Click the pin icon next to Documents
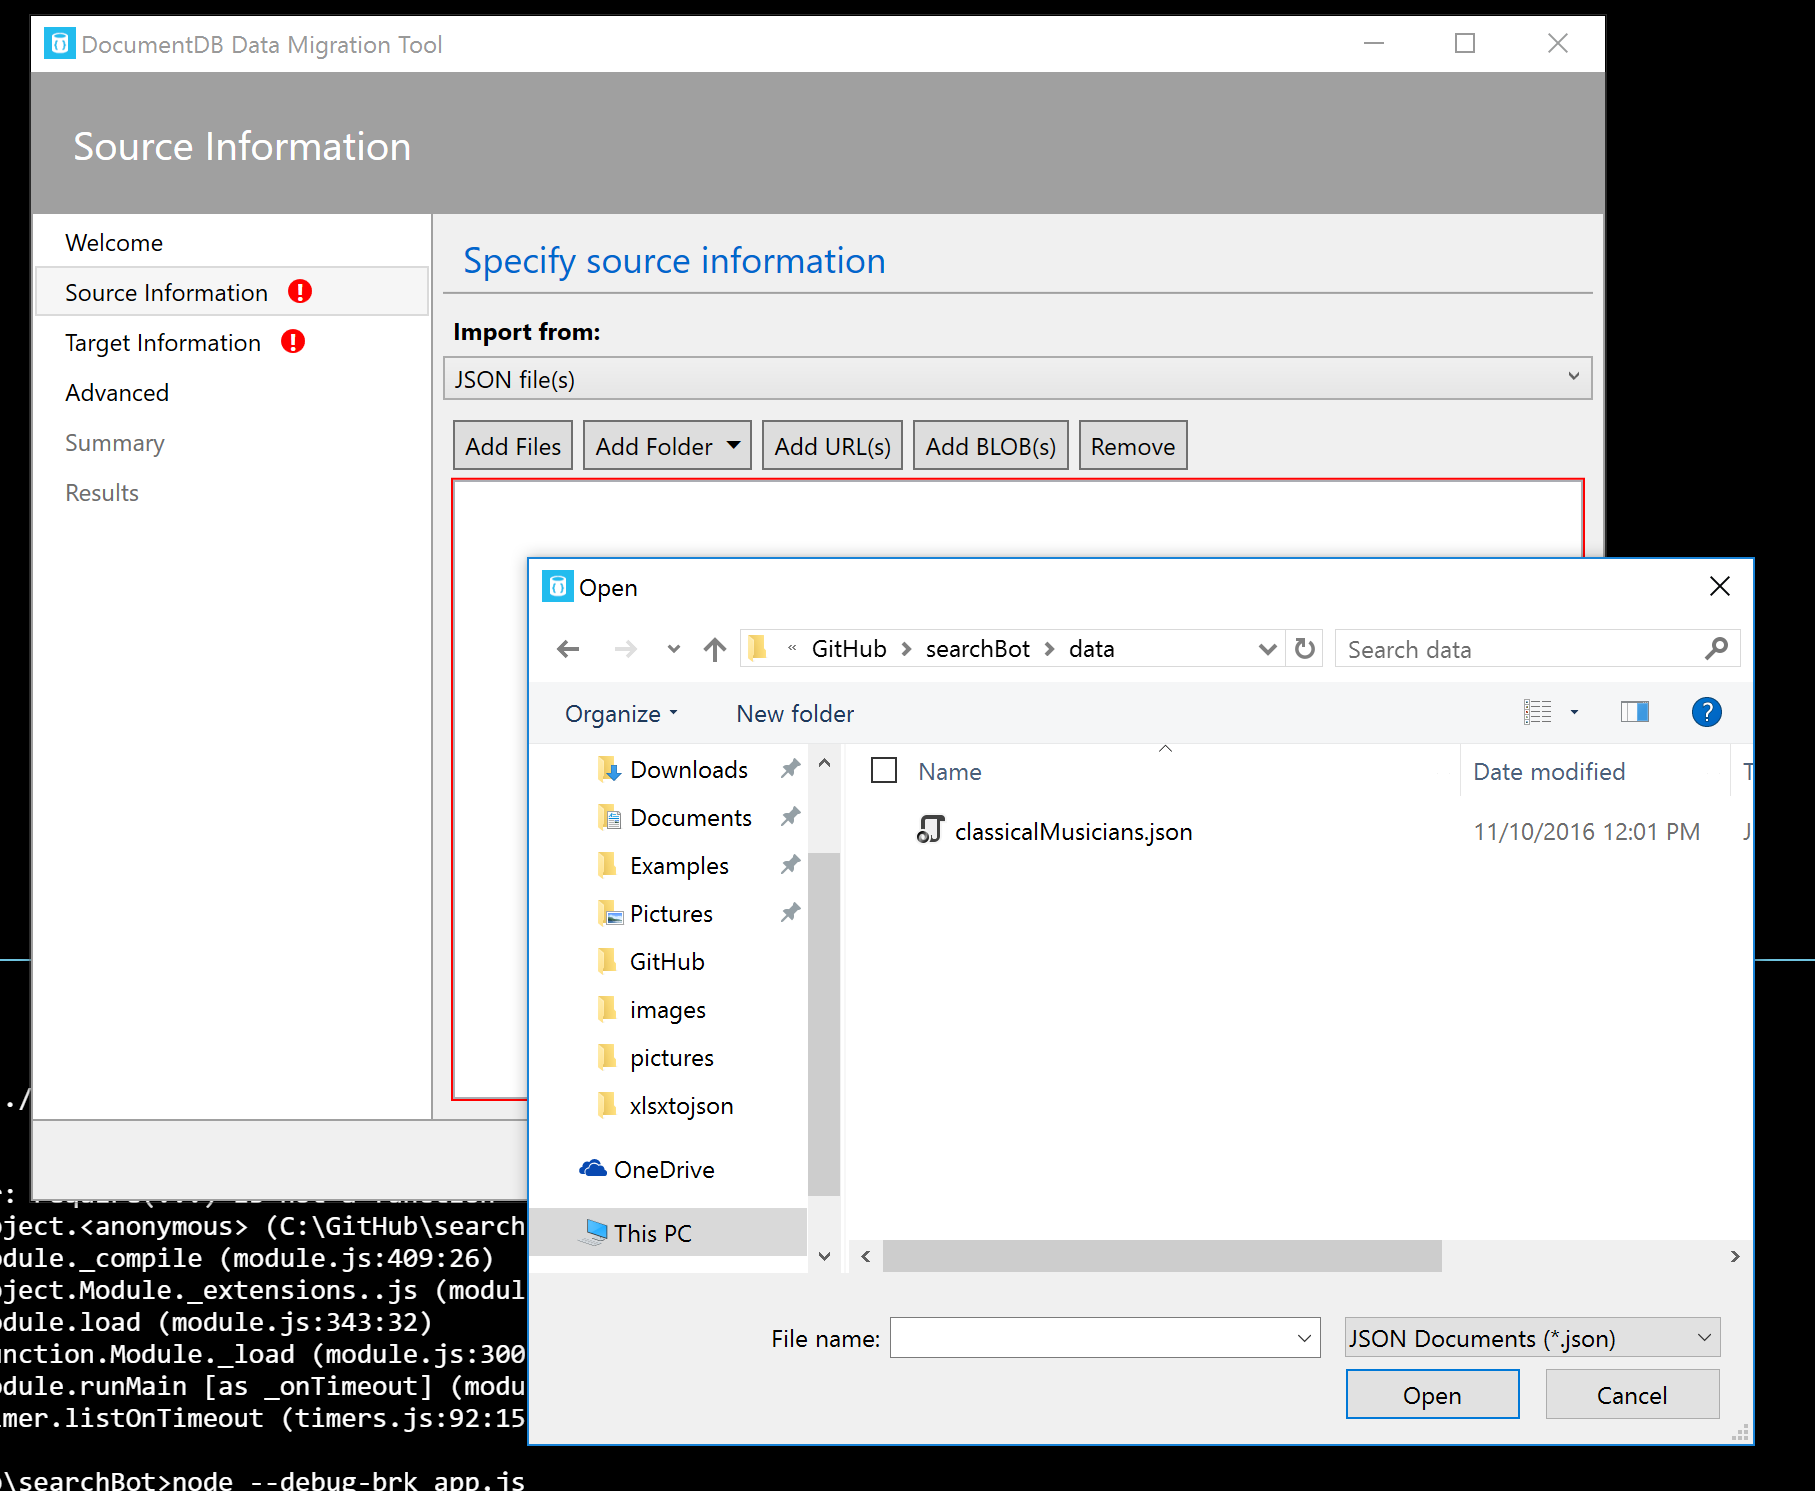Viewport: 1815px width, 1491px height. (790, 816)
